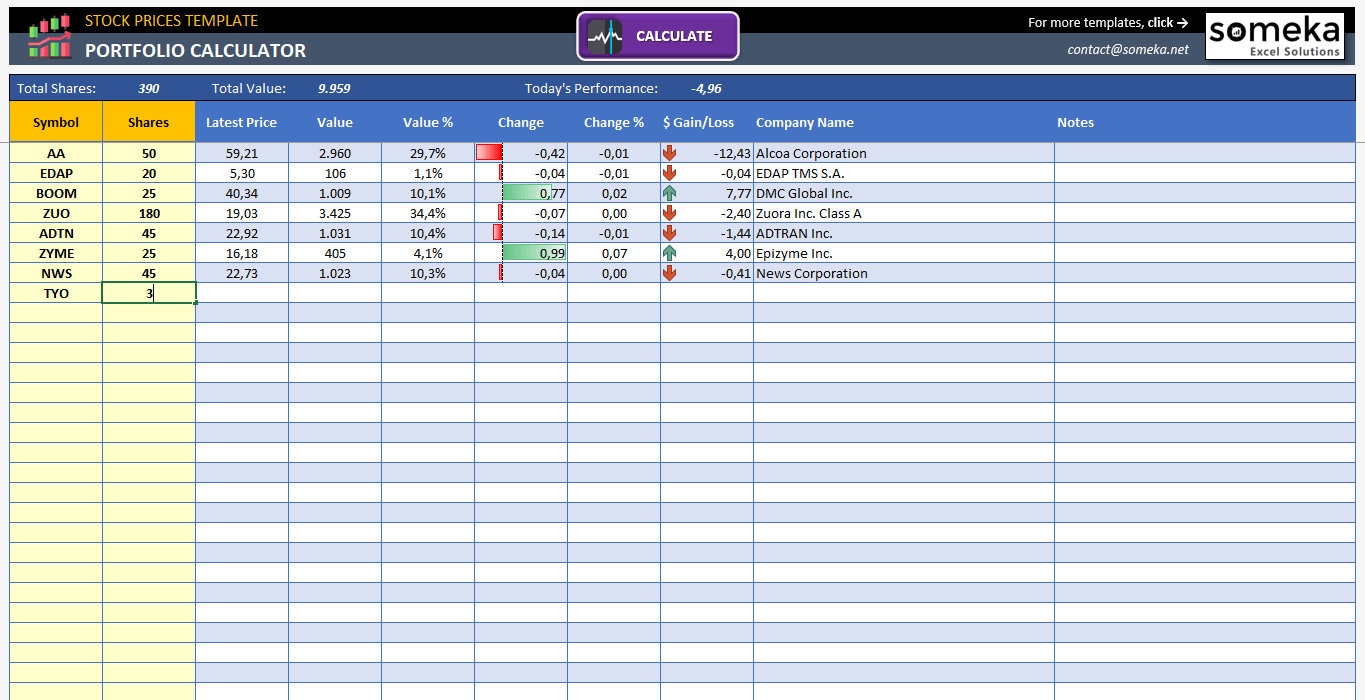Select the Total Shares value 390

(x=148, y=88)
